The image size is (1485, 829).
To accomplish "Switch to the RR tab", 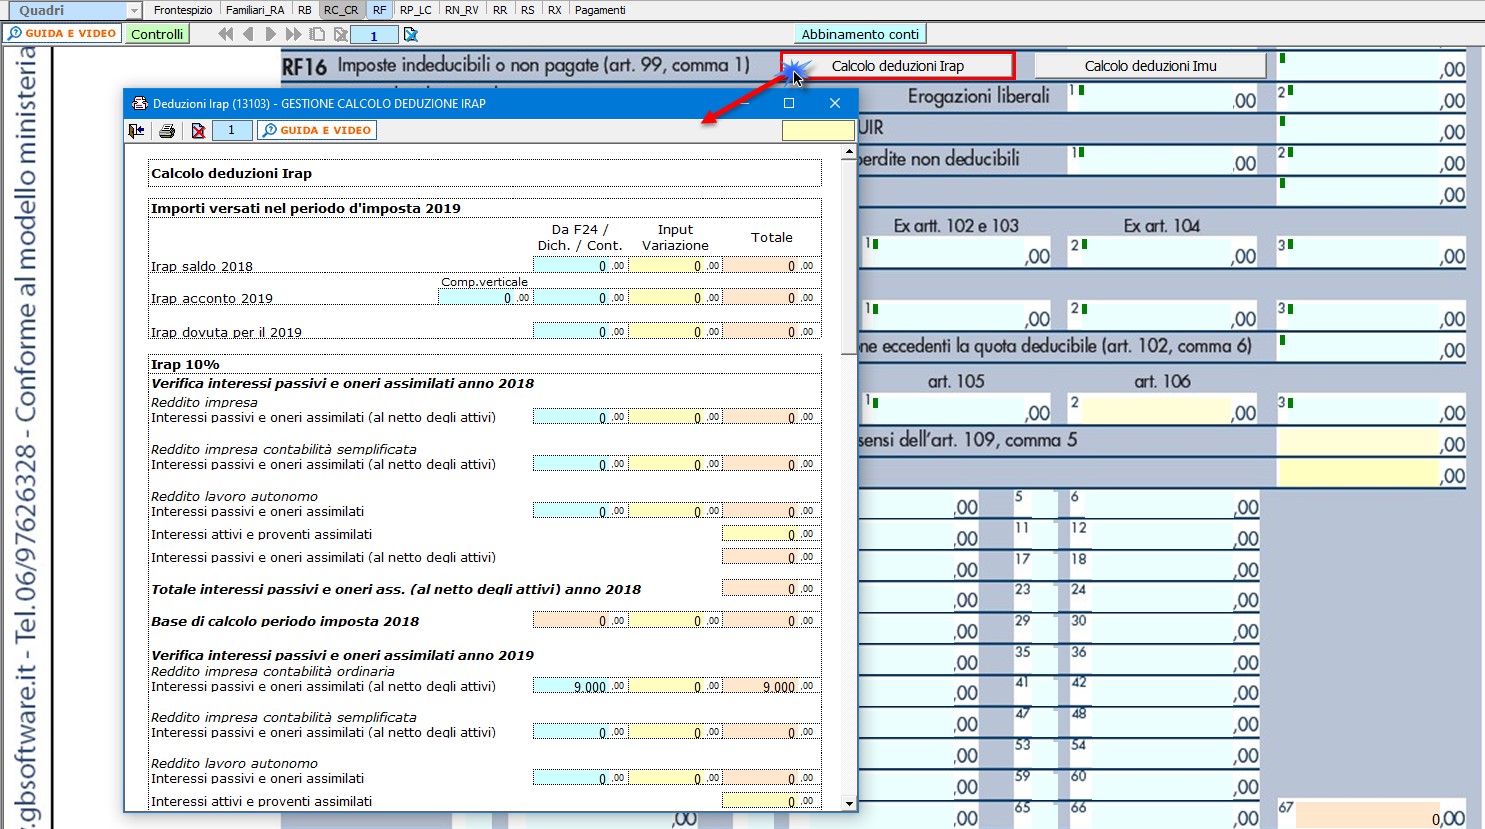I will 500,10.
